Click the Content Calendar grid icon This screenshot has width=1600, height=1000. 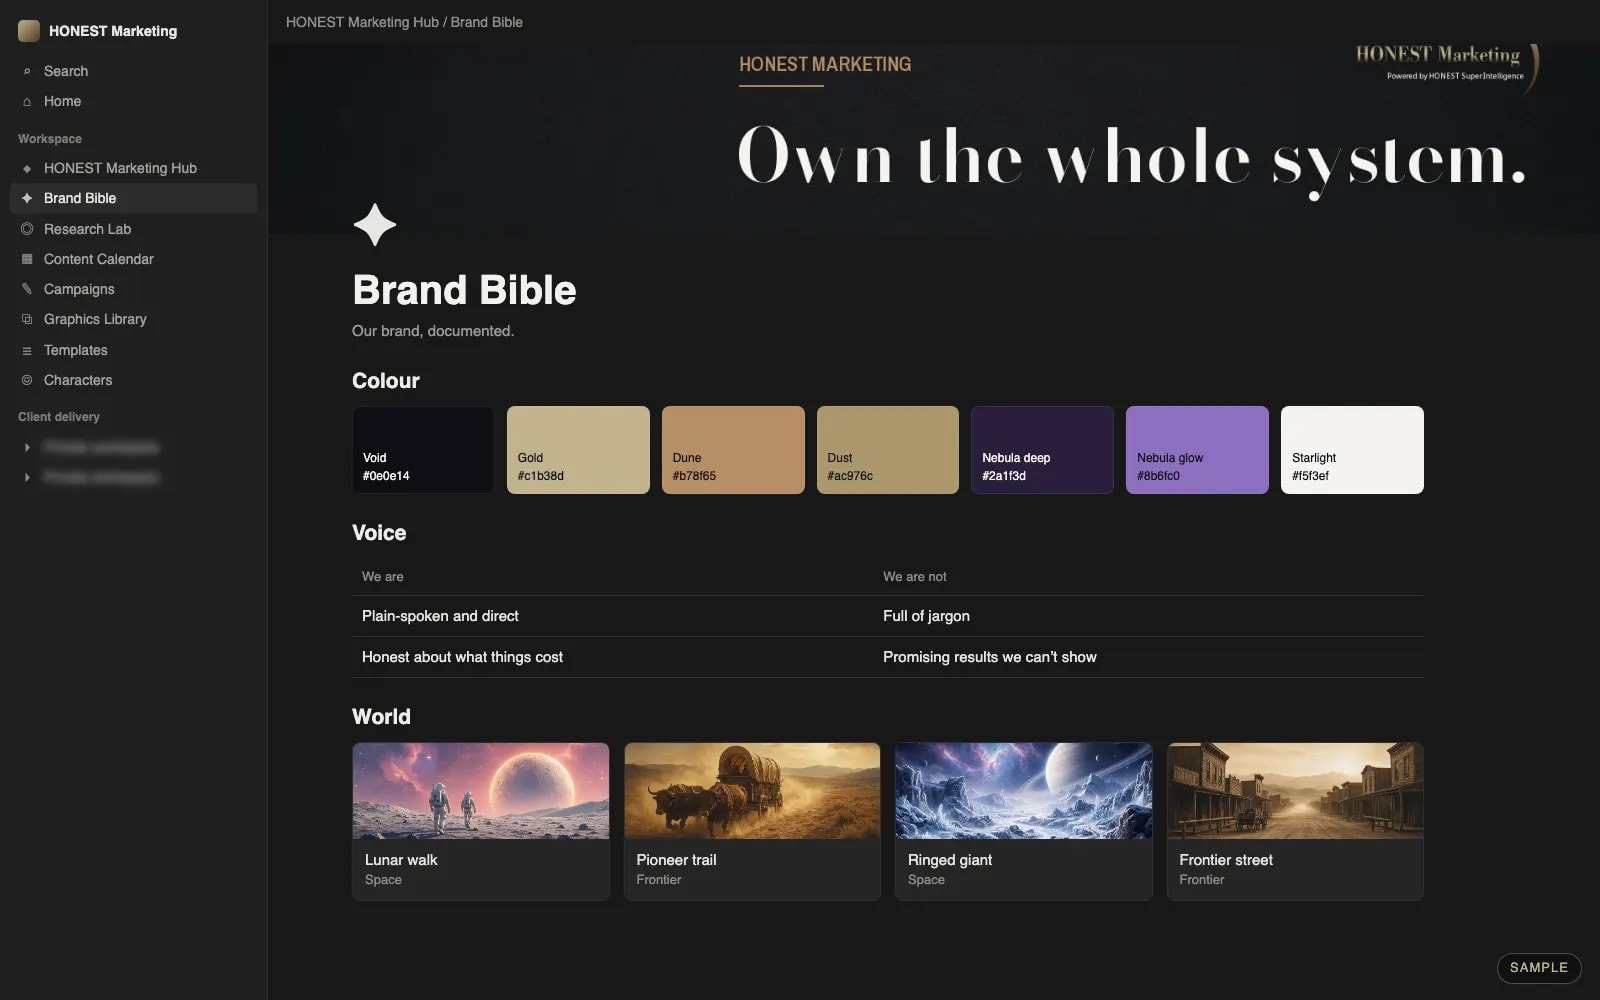click(x=27, y=259)
